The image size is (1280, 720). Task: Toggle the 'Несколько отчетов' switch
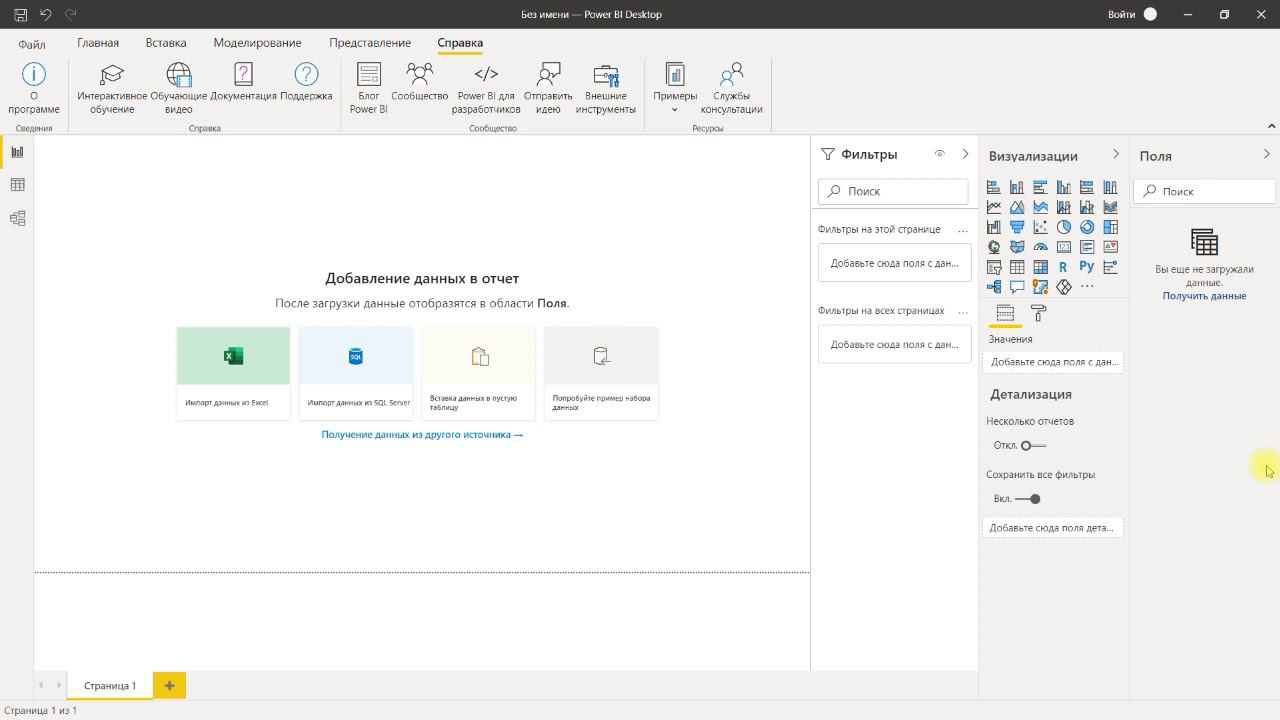(x=1033, y=446)
